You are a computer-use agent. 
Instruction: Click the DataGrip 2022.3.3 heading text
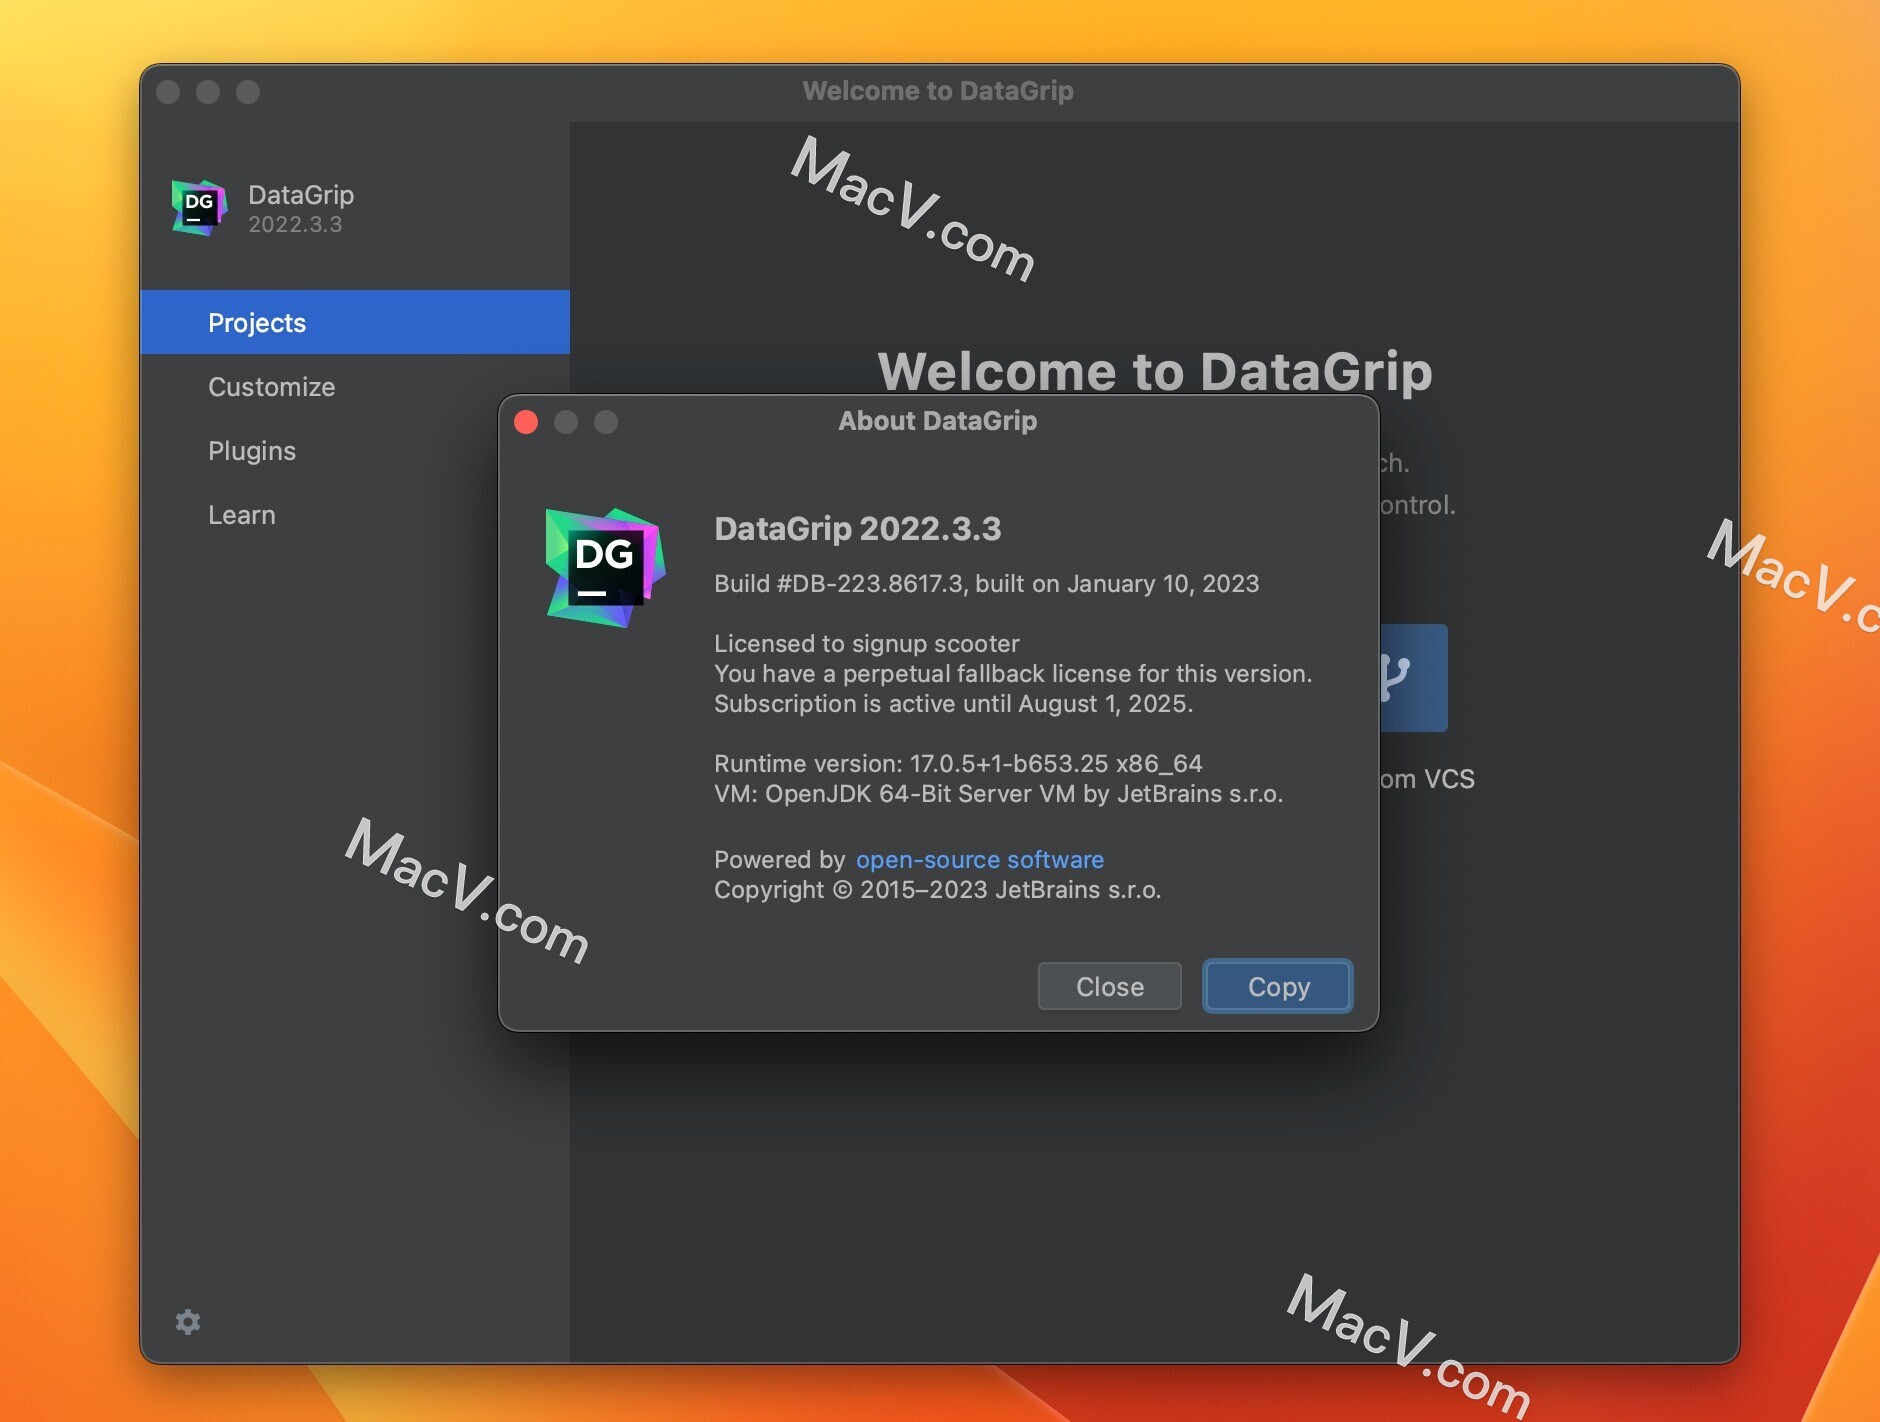click(x=857, y=528)
